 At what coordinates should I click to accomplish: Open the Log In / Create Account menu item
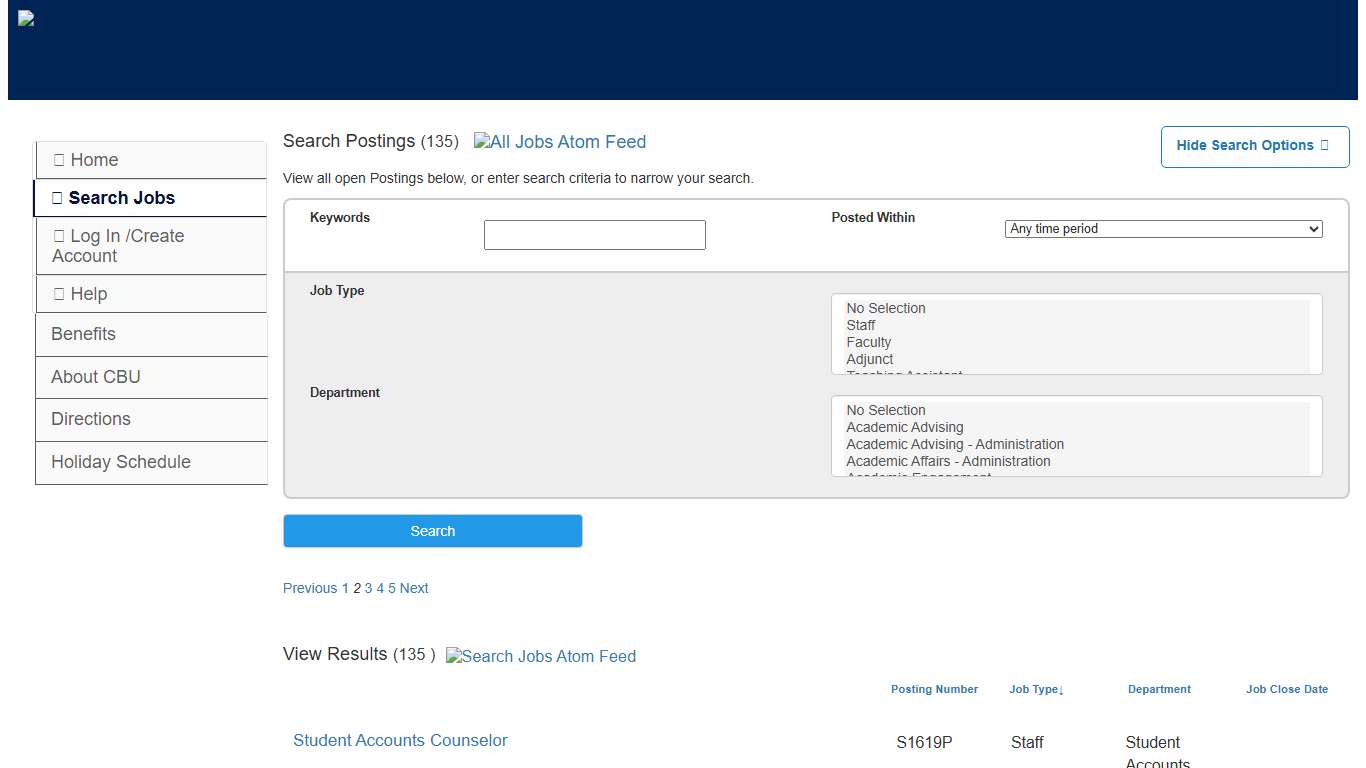118,246
